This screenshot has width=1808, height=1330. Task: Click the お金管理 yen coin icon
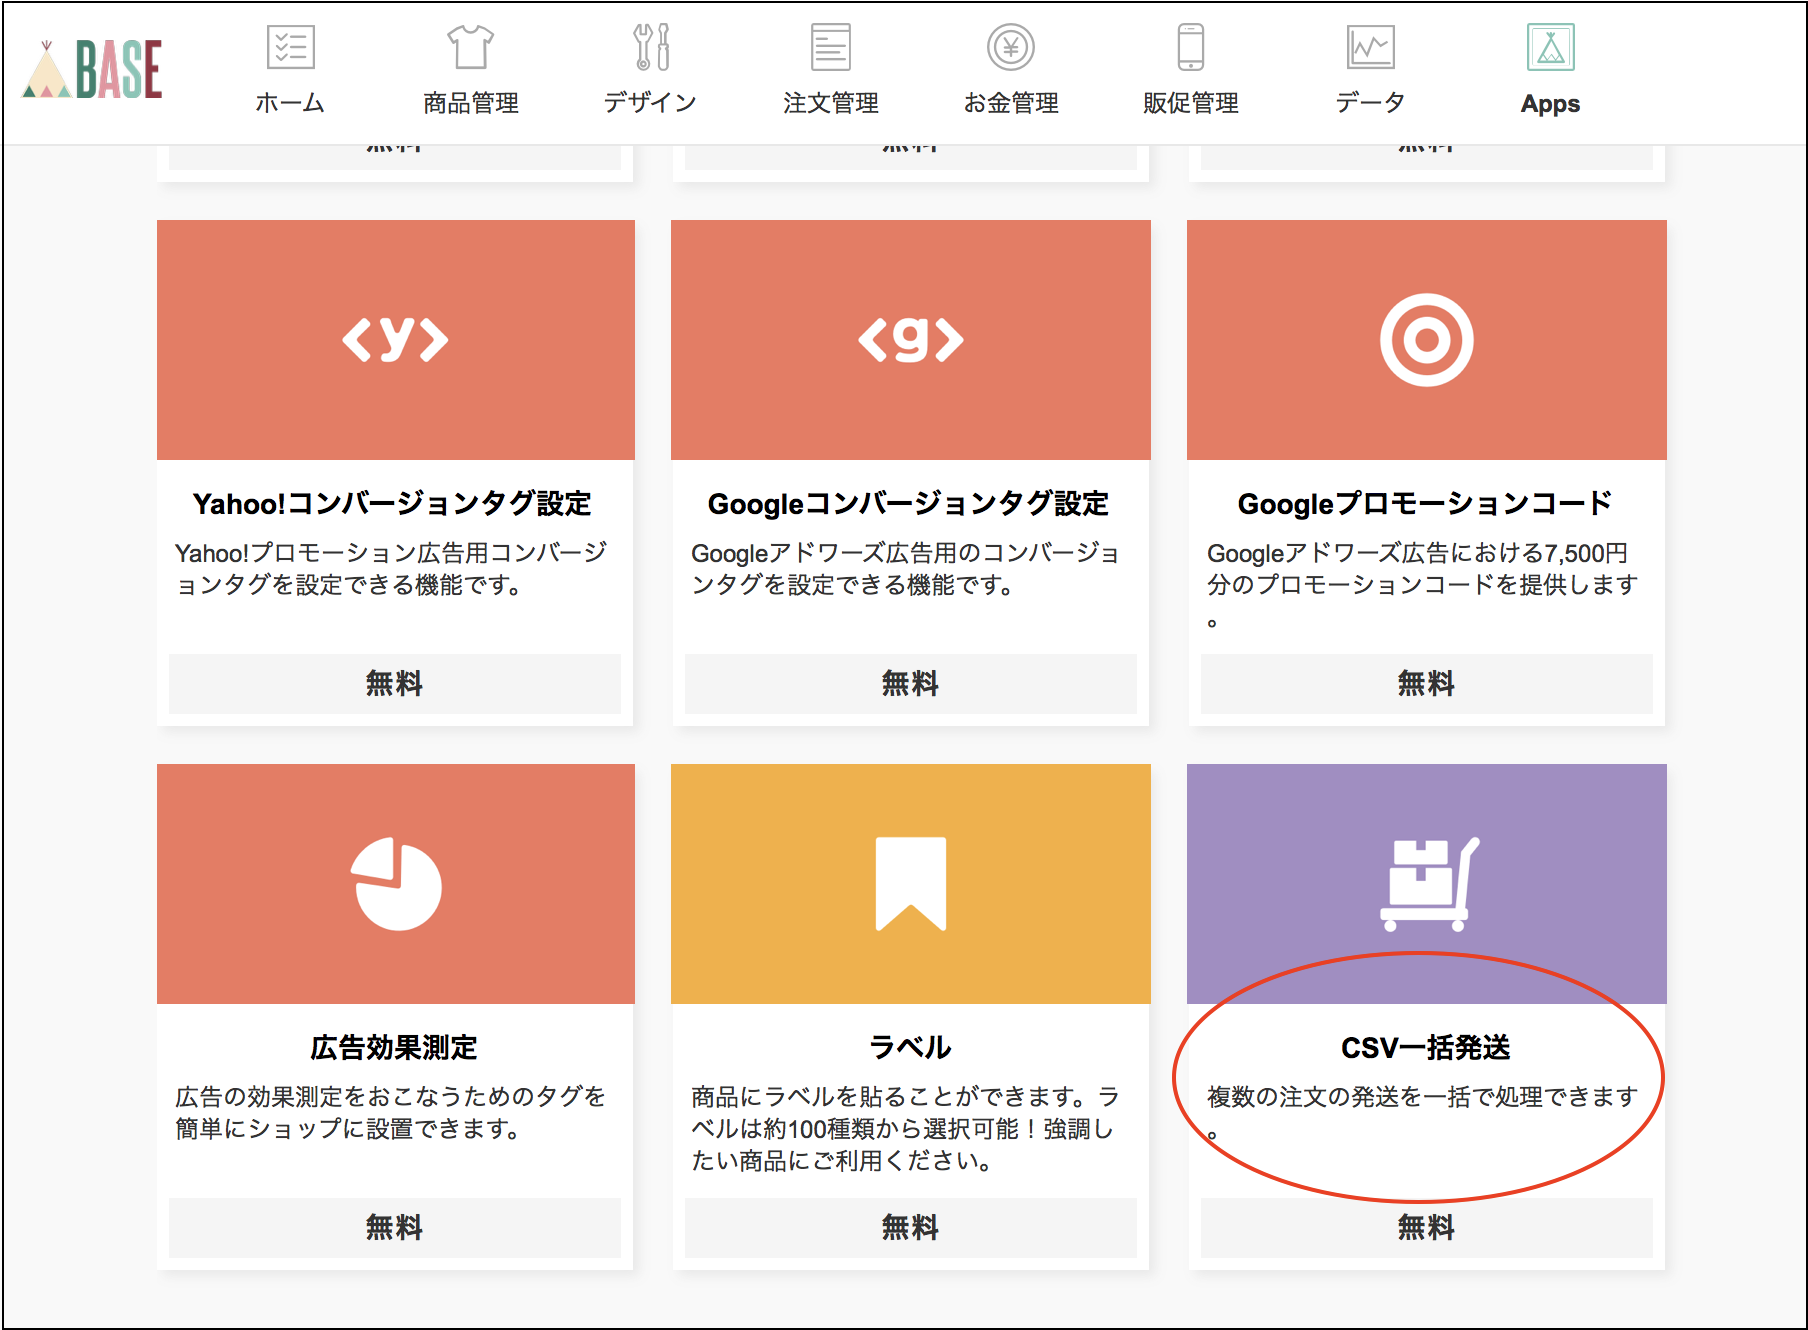point(1011,47)
